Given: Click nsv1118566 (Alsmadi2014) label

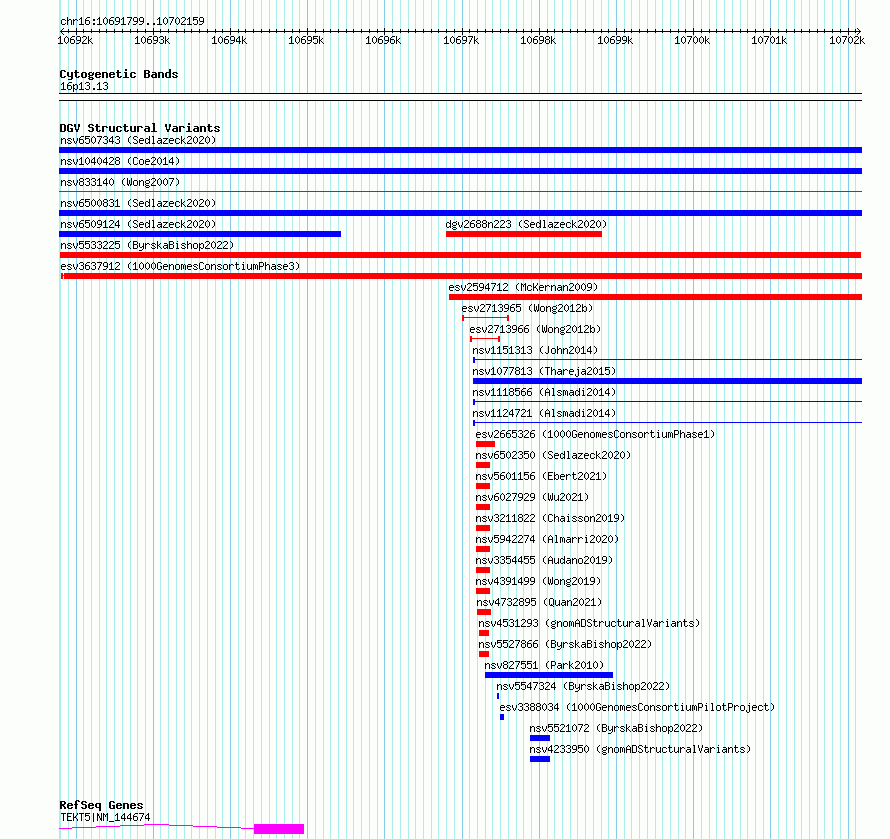Looking at the screenshot, I should 544,392.
